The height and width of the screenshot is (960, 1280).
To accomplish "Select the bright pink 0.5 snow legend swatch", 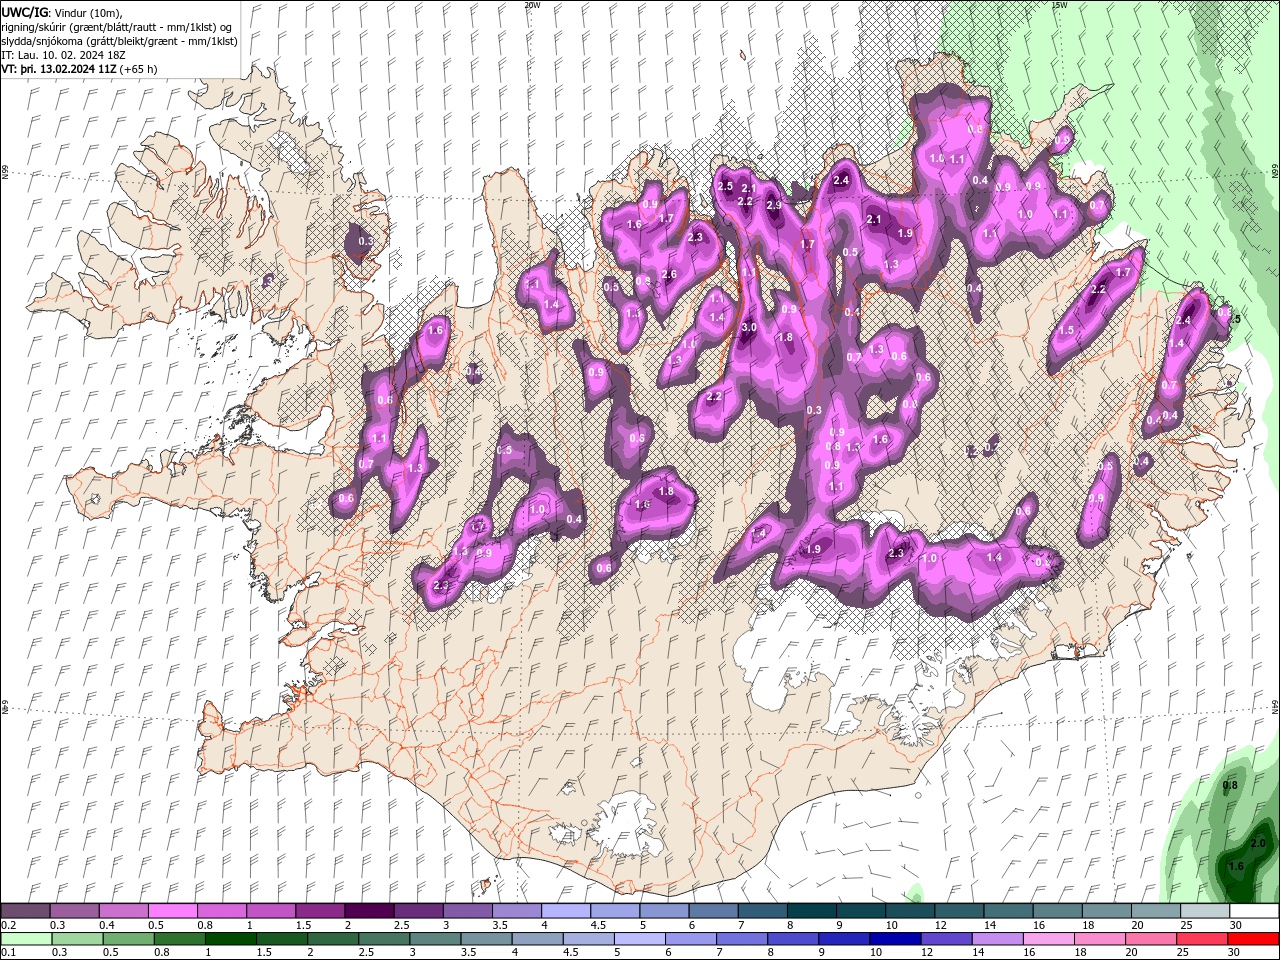I will [x=172, y=910].
